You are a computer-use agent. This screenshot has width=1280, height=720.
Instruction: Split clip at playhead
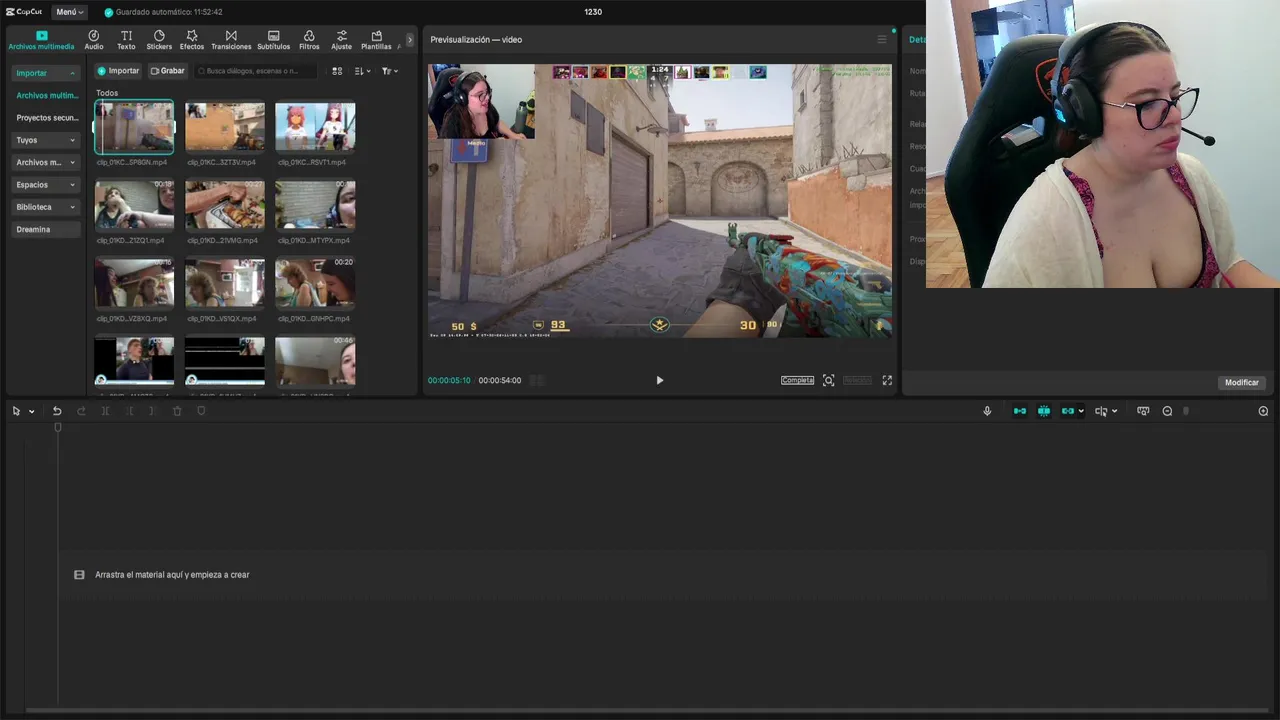(x=105, y=411)
